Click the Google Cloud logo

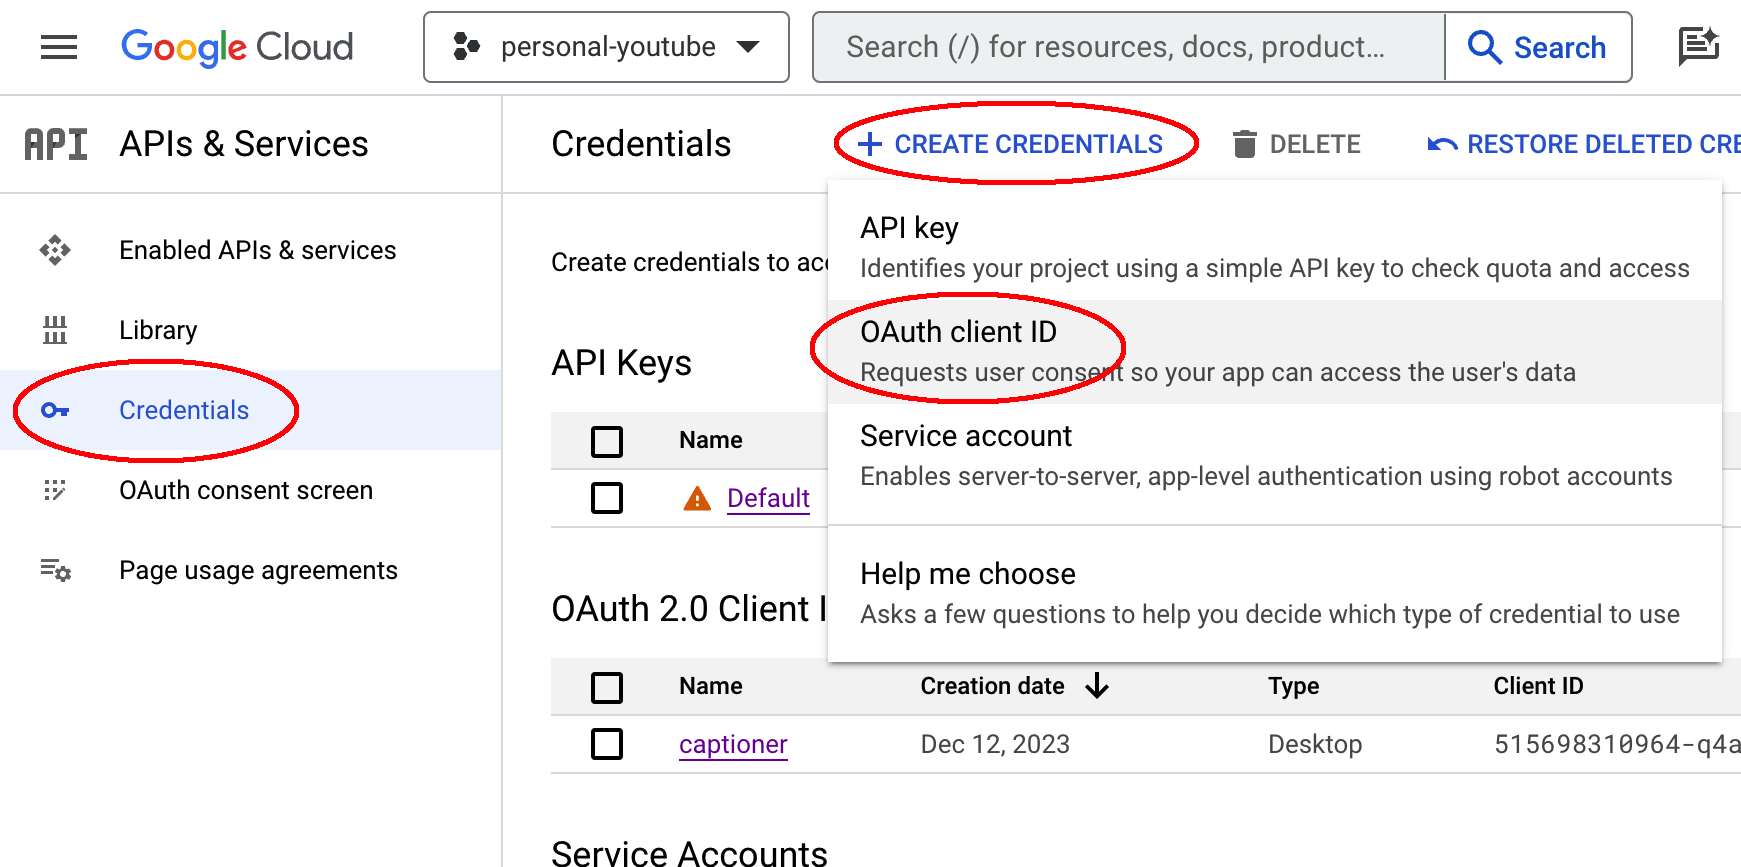237,47
